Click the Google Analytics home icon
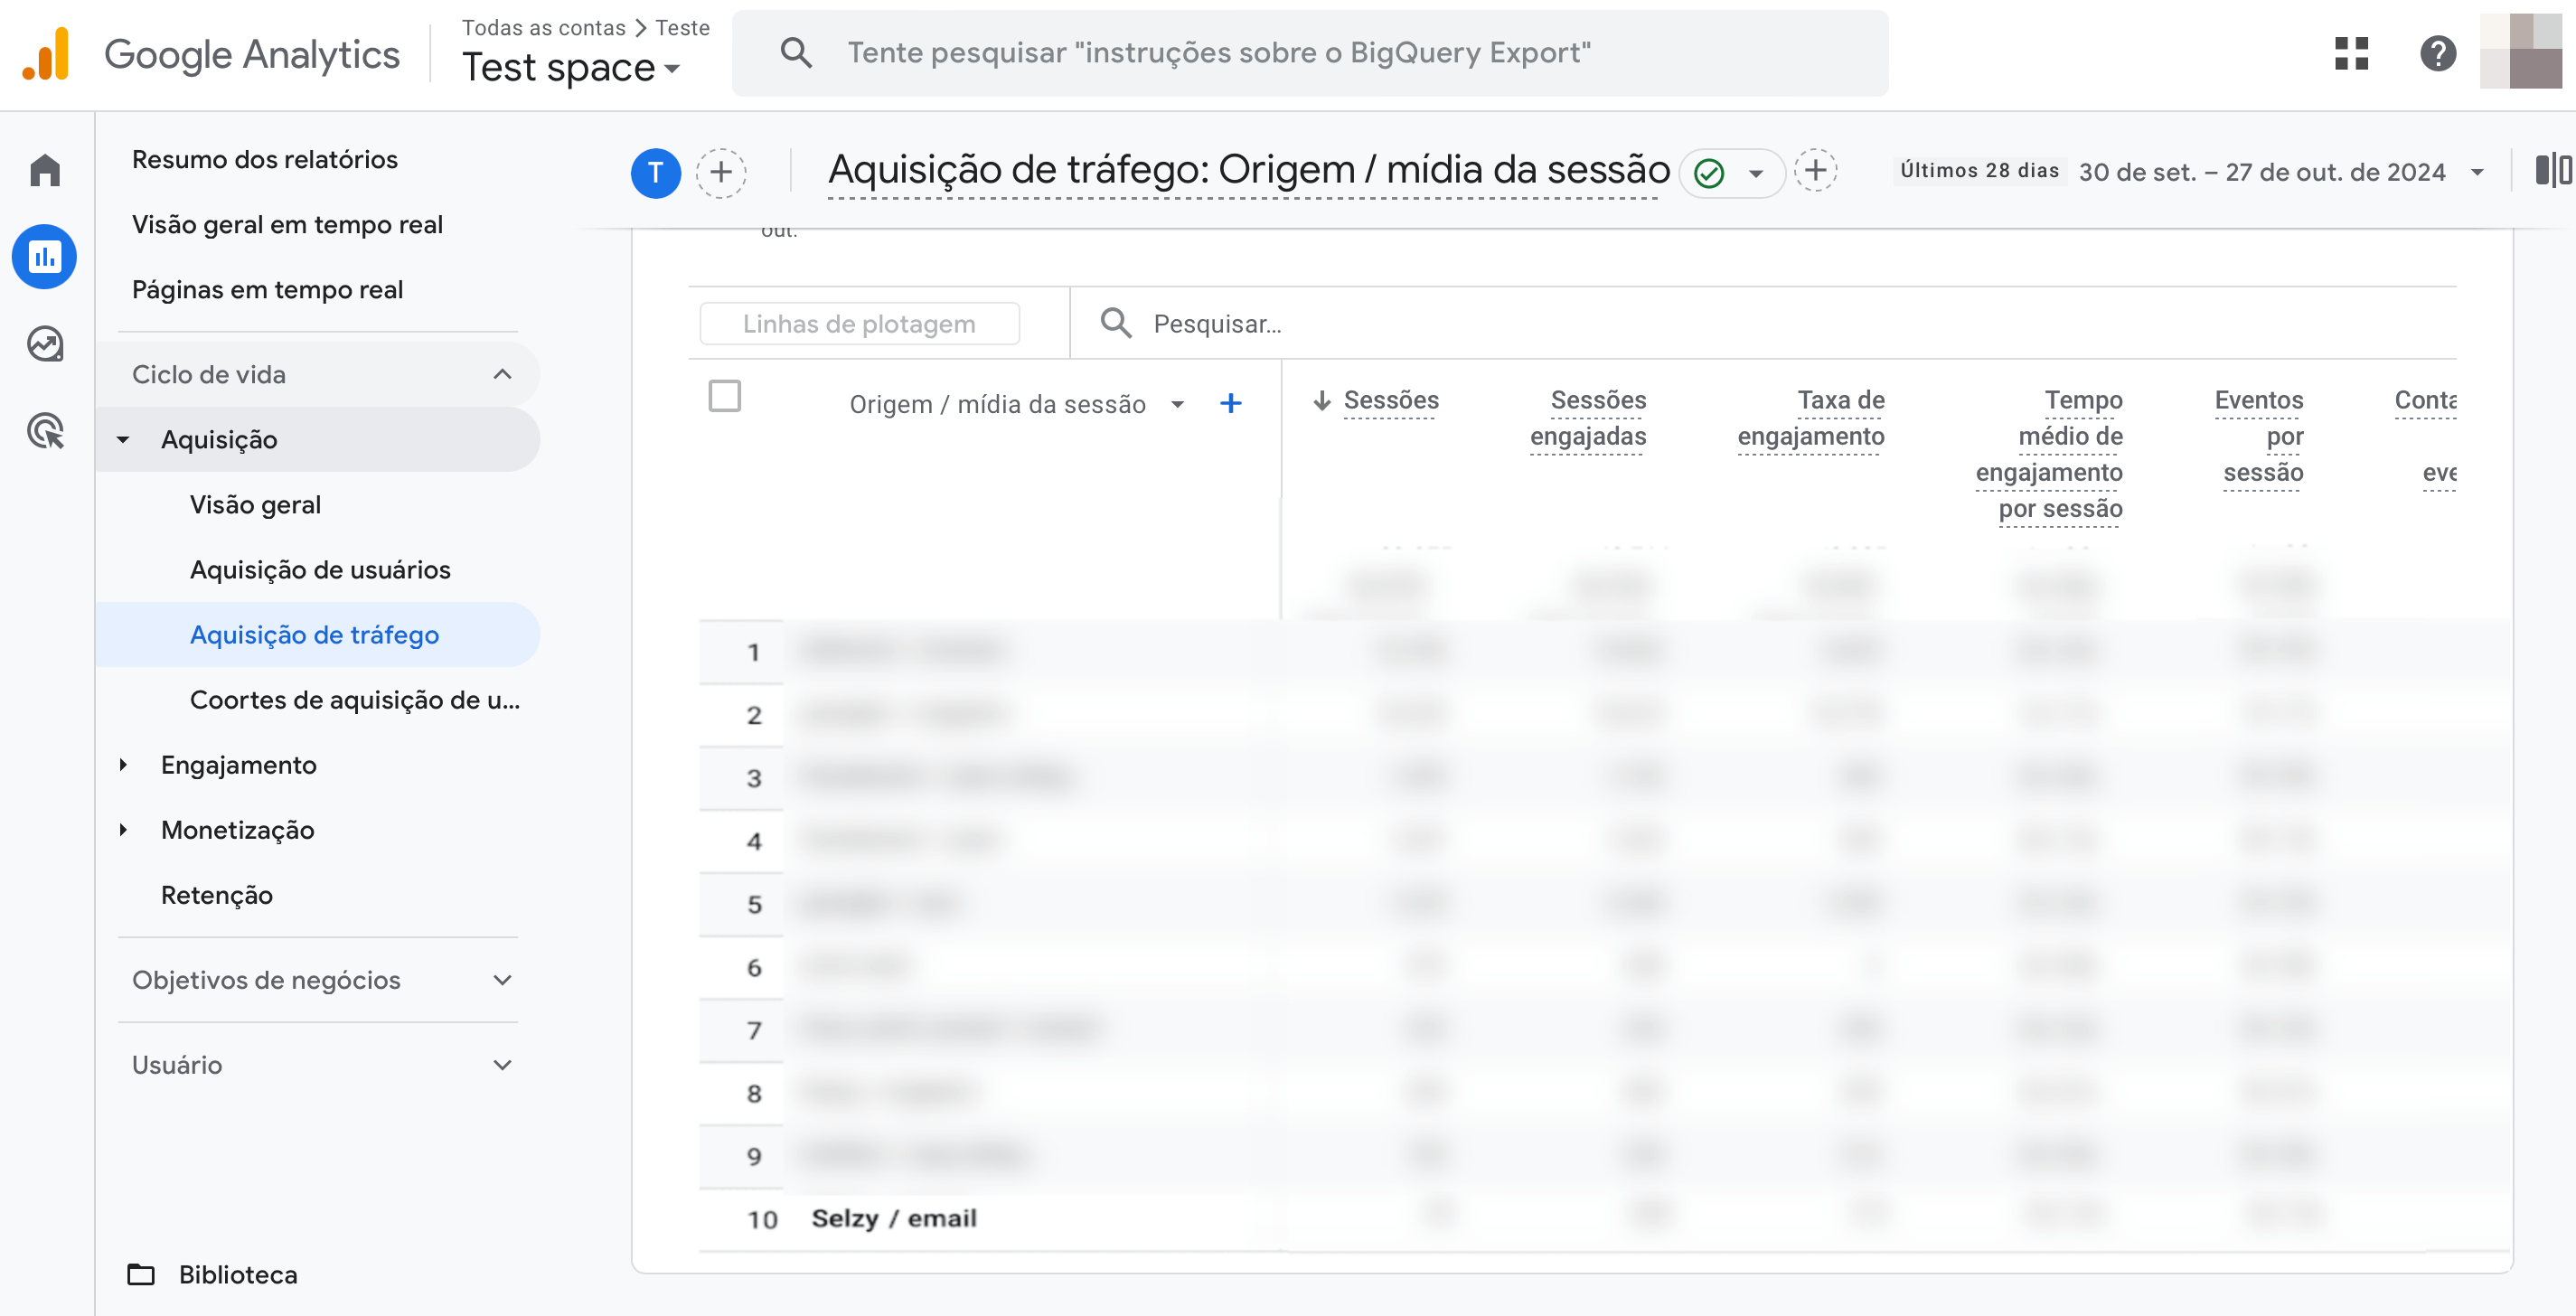The height and width of the screenshot is (1316, 2576). tap(45, 168)
